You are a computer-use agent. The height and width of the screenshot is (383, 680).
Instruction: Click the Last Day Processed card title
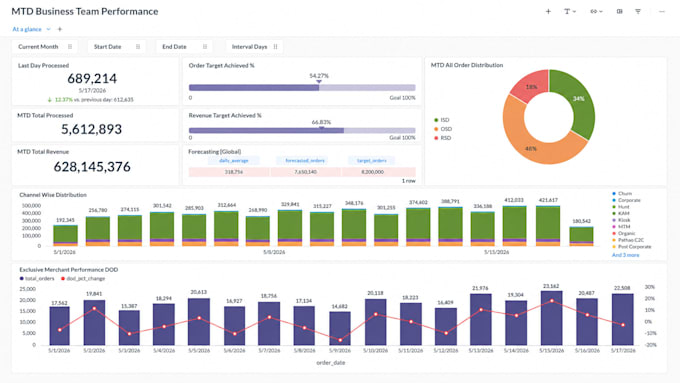coord(43,65)
